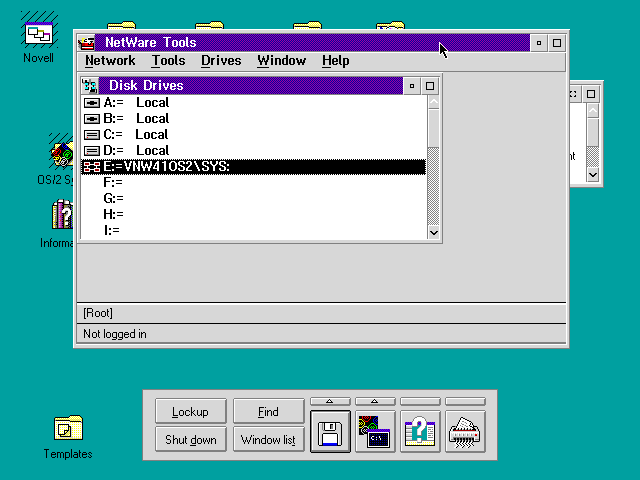640x480 pixels.
Task: Minimize the Disk Drives child window
Action: click(412, 86)
